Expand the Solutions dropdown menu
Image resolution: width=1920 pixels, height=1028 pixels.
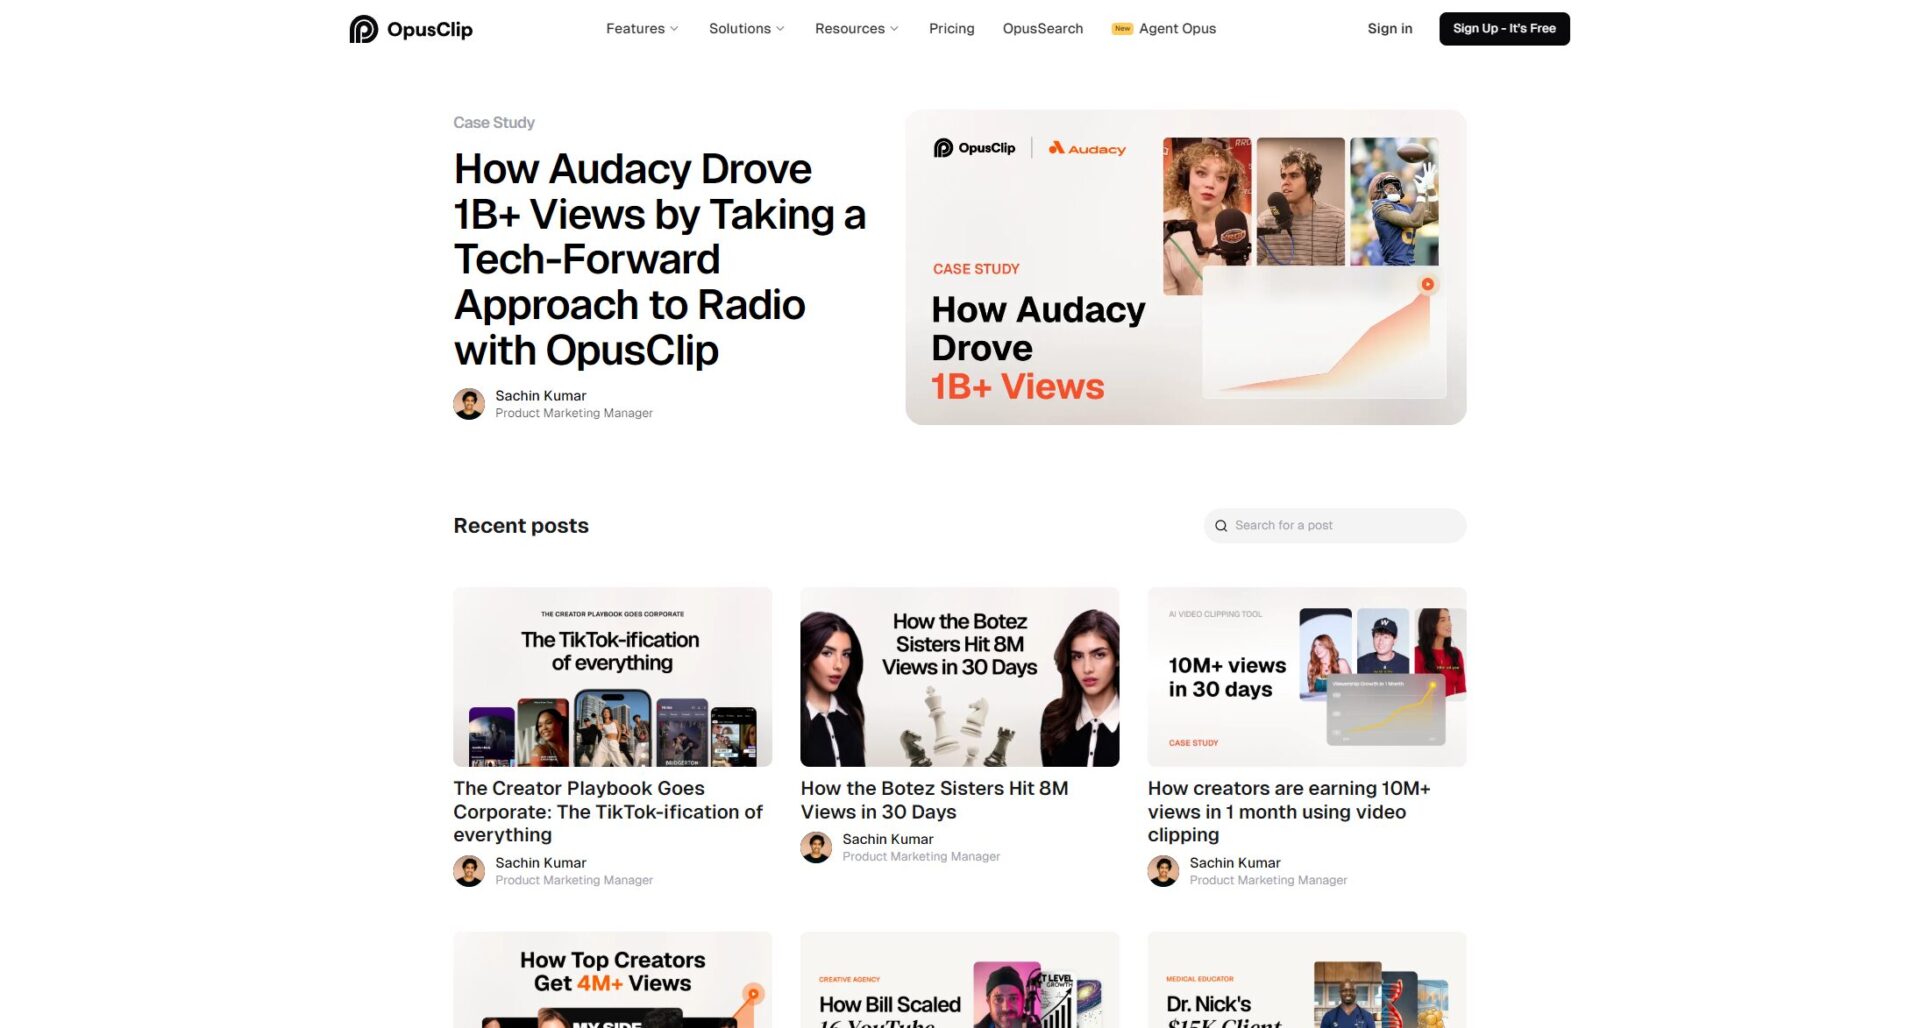(747, 29)
